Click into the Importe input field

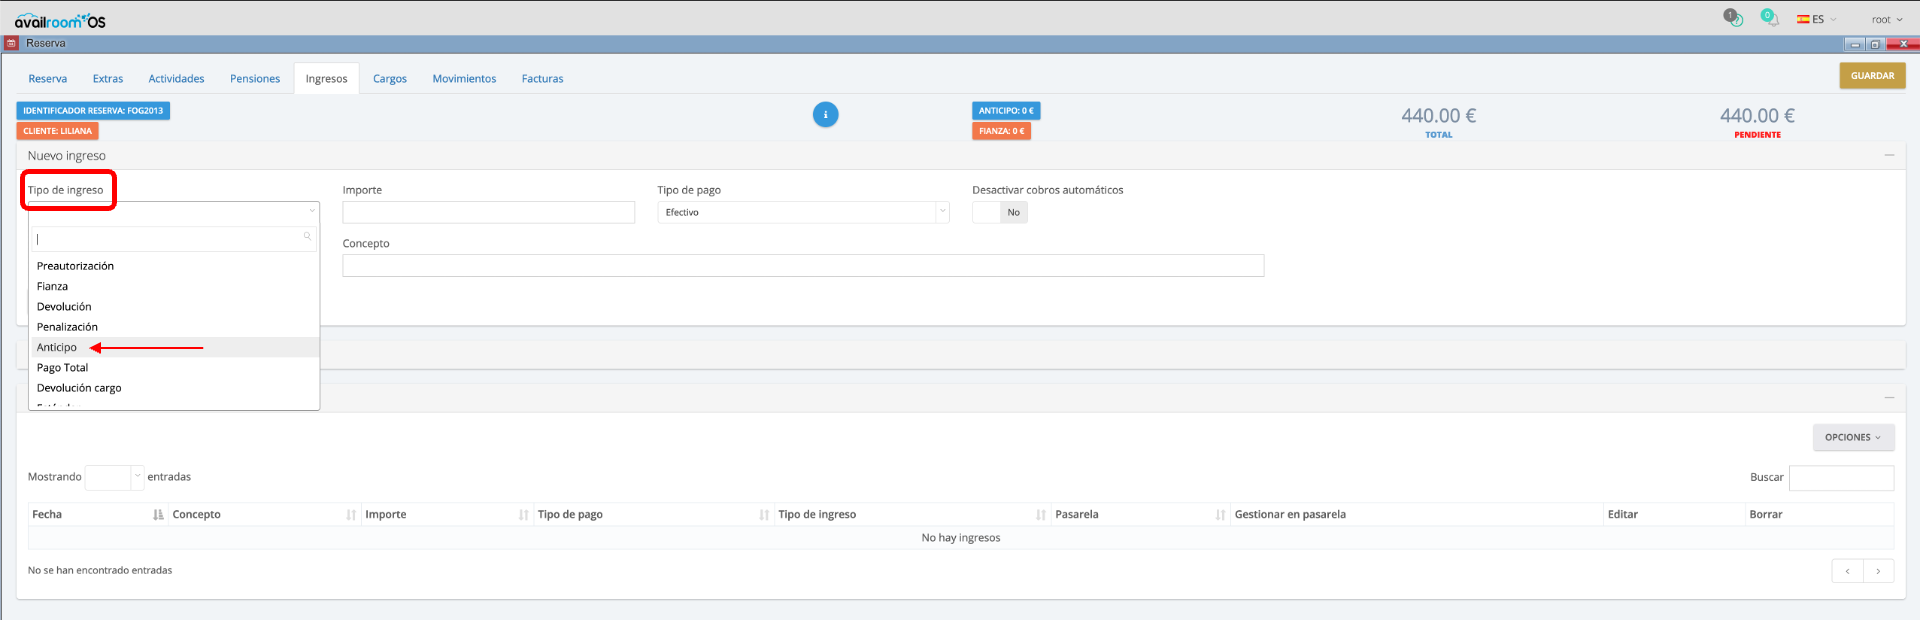[x=488, y=212]
